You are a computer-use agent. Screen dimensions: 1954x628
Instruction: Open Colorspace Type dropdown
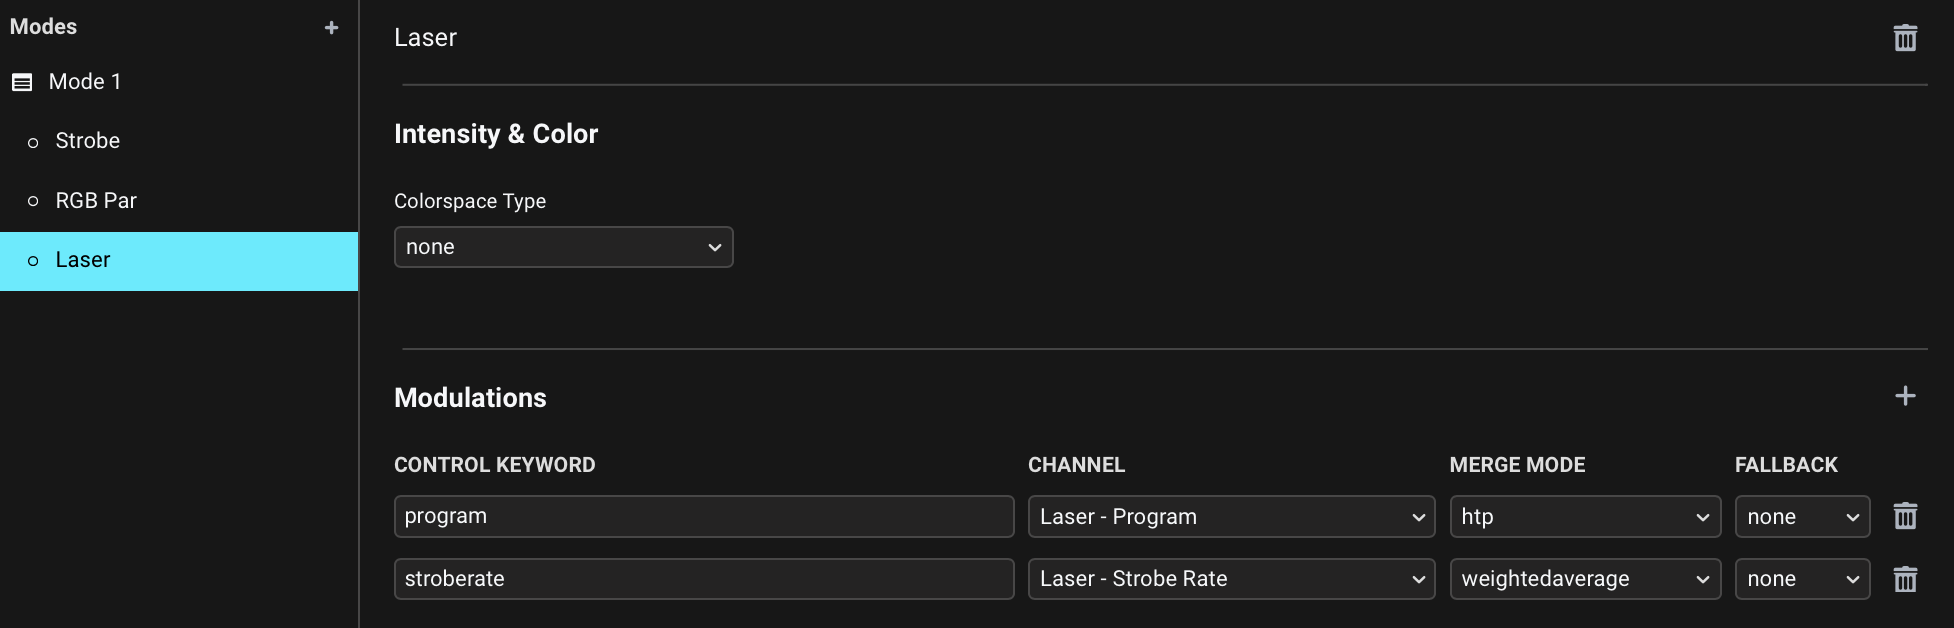[563, 247]
